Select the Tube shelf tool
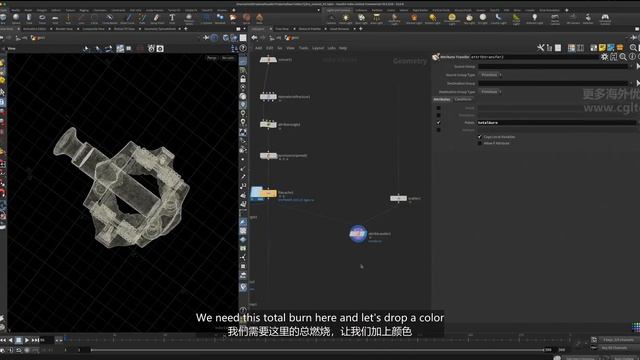 (29, 18)
